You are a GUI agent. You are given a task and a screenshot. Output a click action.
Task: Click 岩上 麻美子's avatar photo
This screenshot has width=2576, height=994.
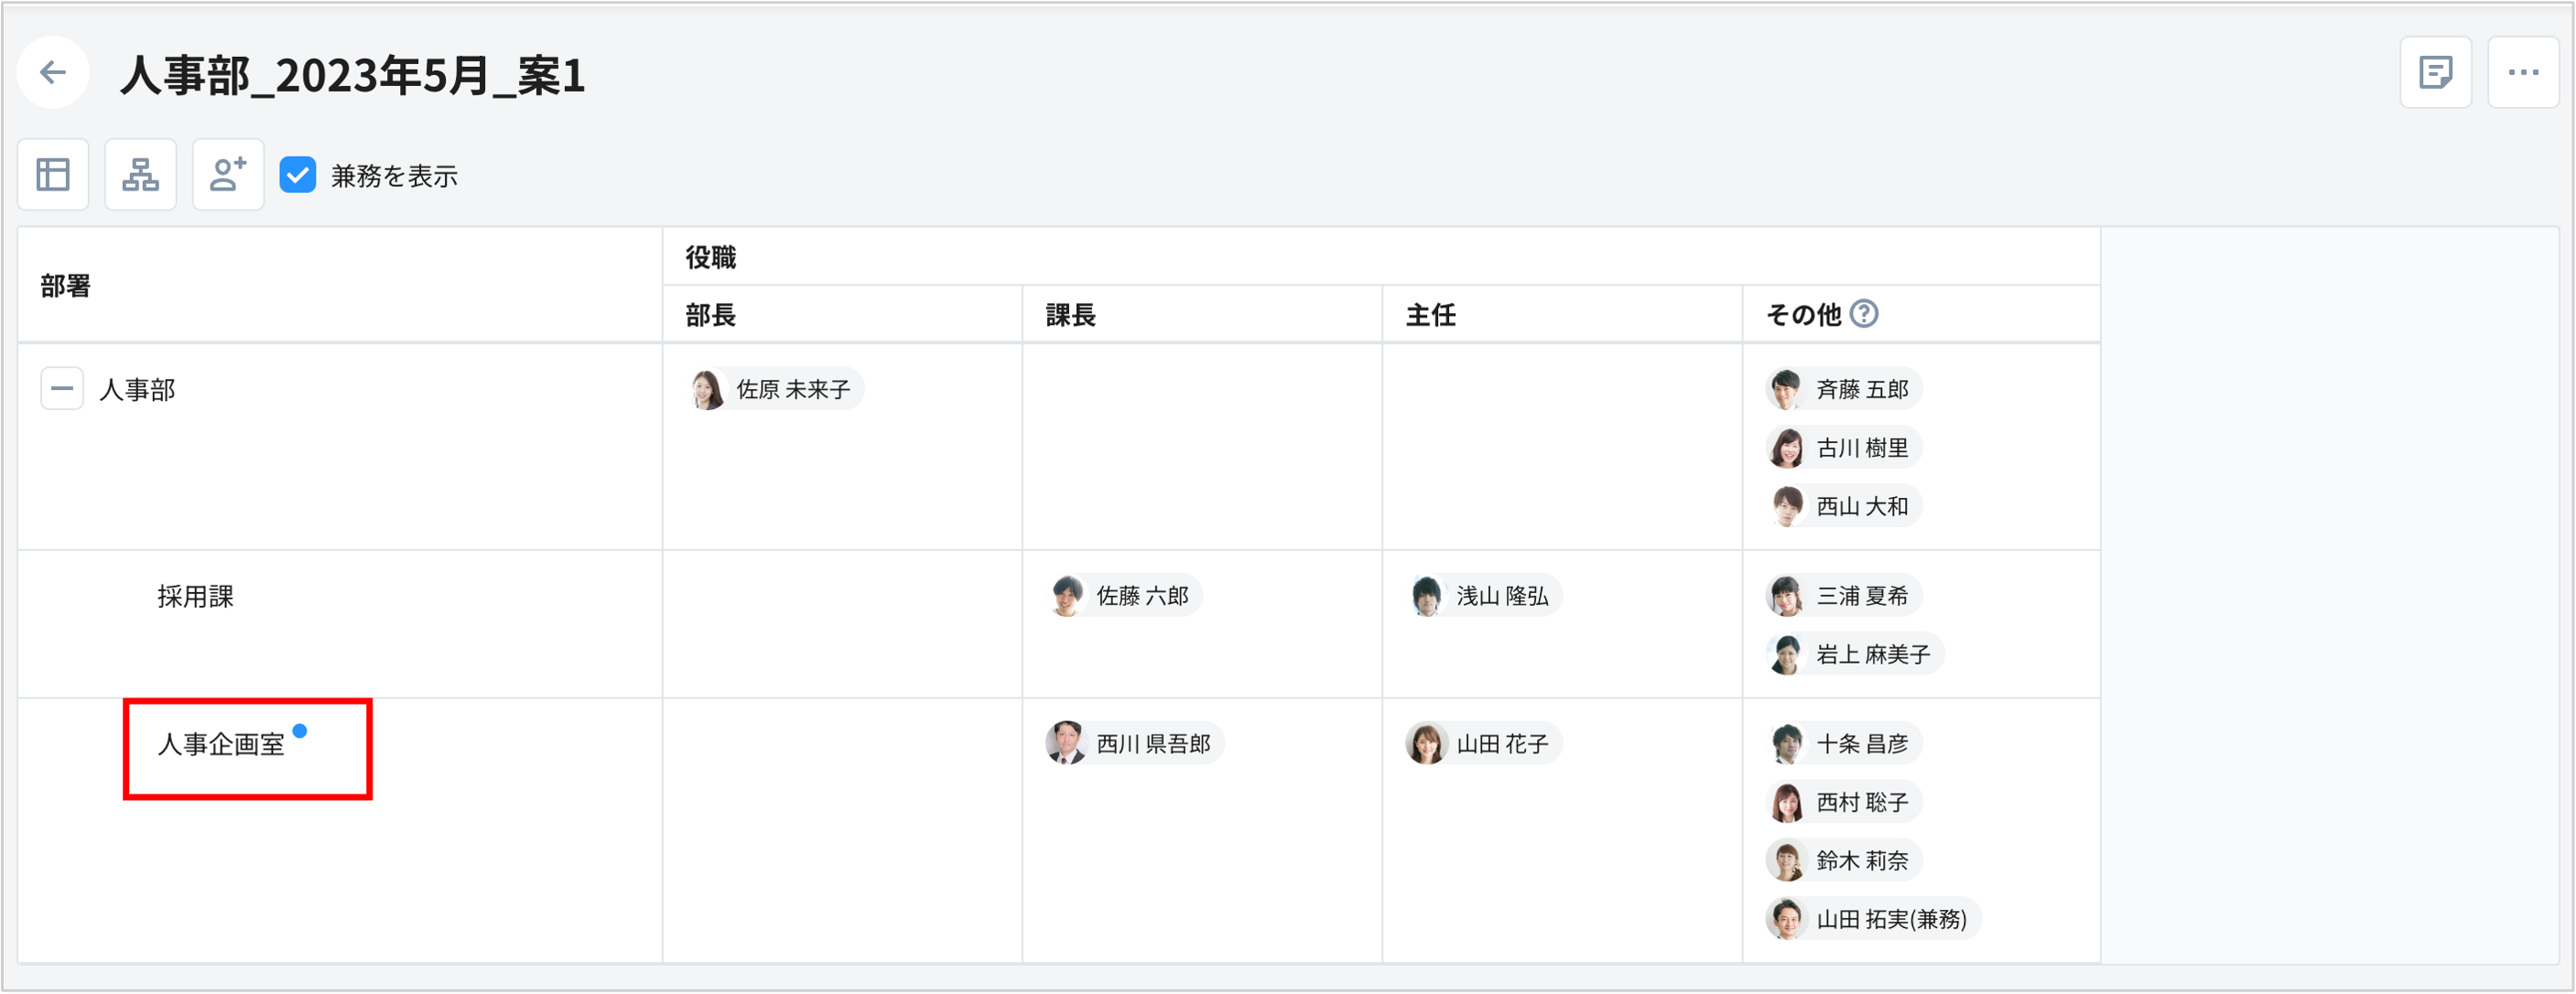(x=1786, y=653)
